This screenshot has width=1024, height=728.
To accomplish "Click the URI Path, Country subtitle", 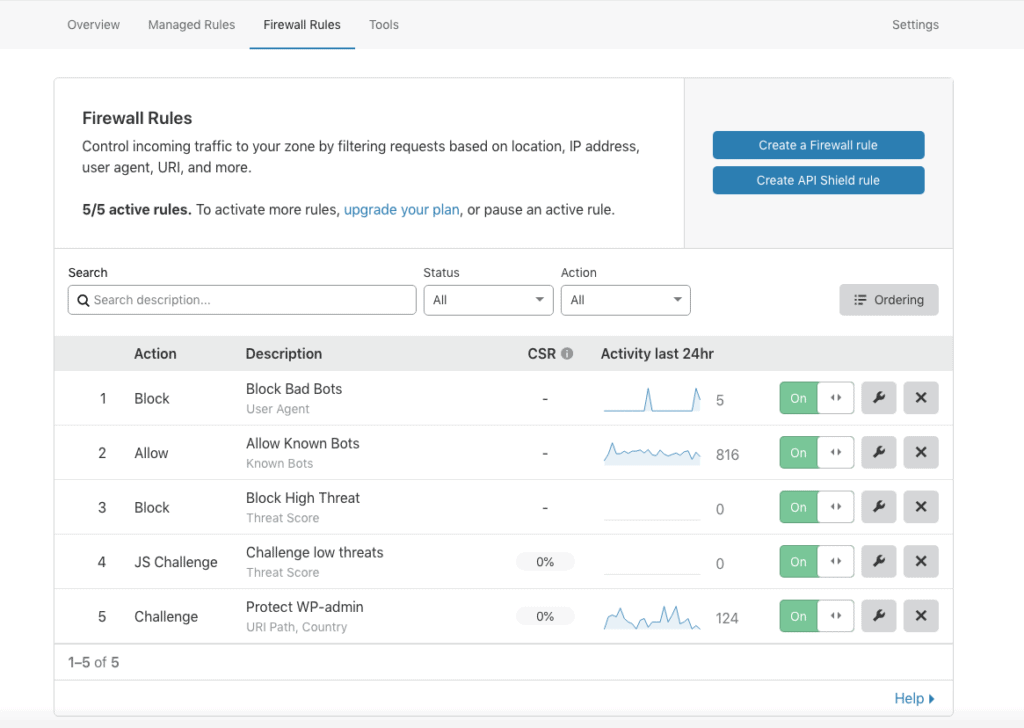I will point(296,627).
